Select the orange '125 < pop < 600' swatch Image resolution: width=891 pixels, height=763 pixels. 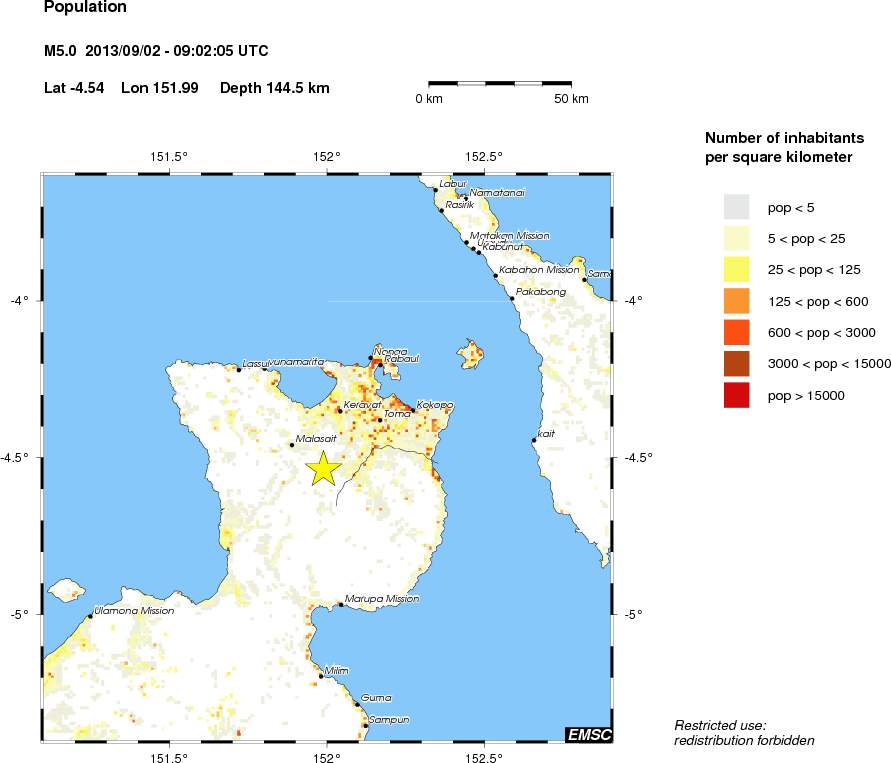pos(736,301)
